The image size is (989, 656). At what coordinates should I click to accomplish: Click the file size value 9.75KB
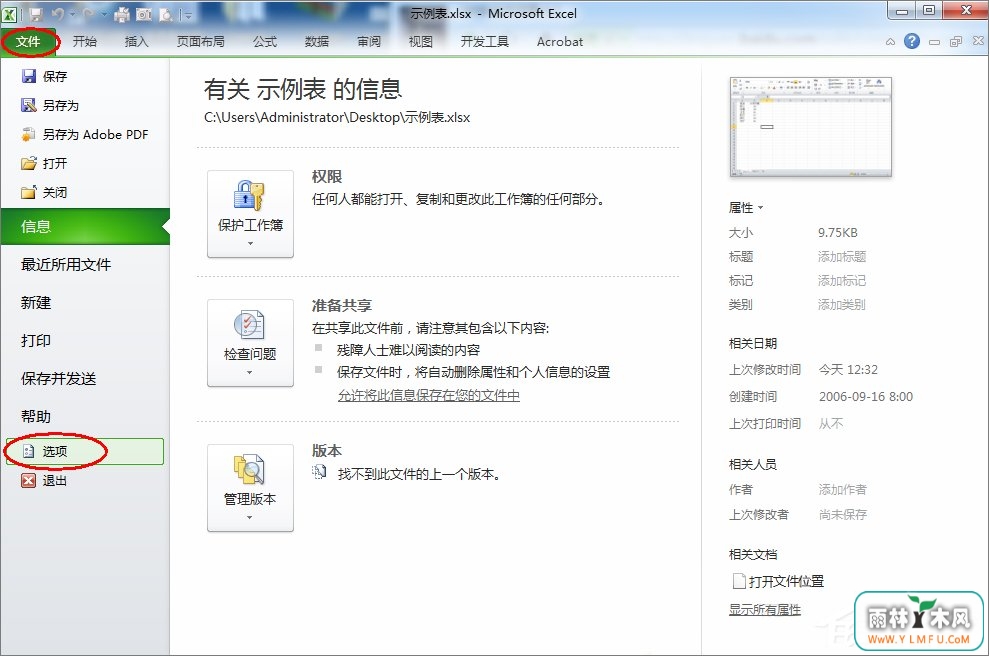838,233
